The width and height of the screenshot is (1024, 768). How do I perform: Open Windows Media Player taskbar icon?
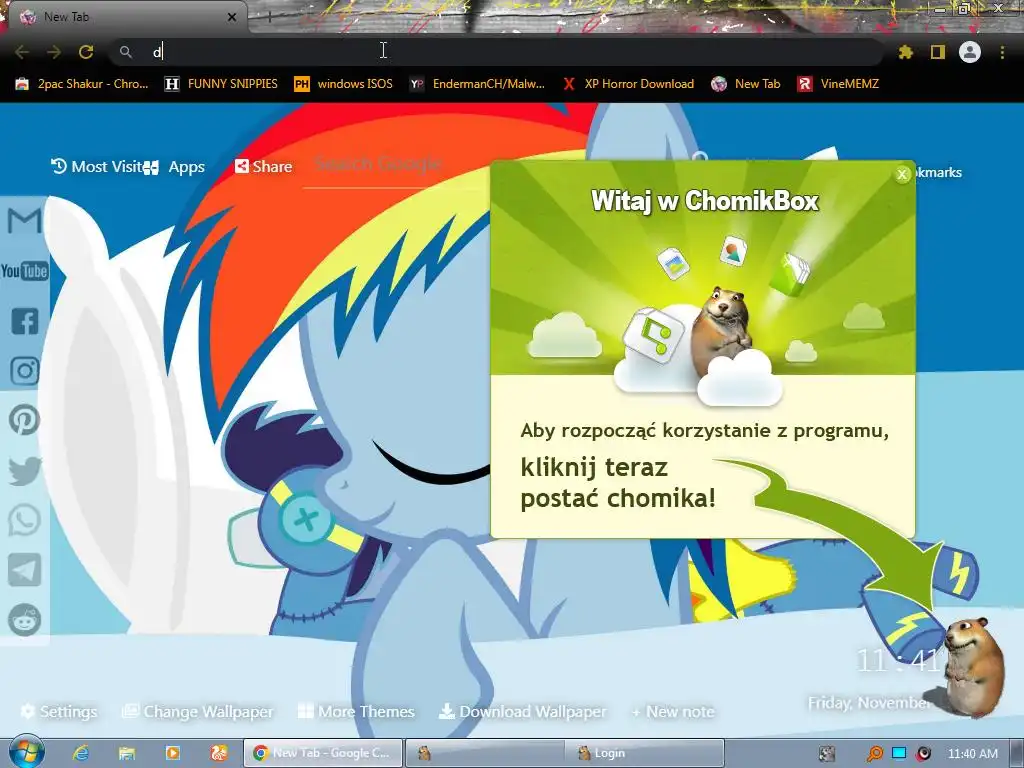(x=173, y=753)
